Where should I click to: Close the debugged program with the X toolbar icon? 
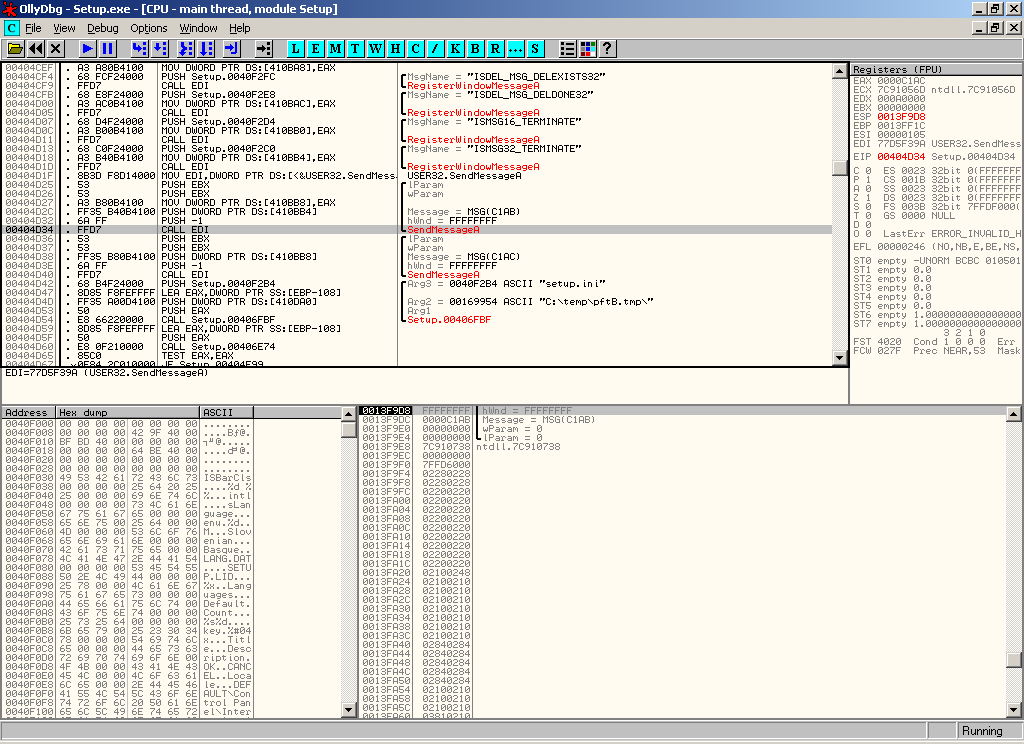56,49
